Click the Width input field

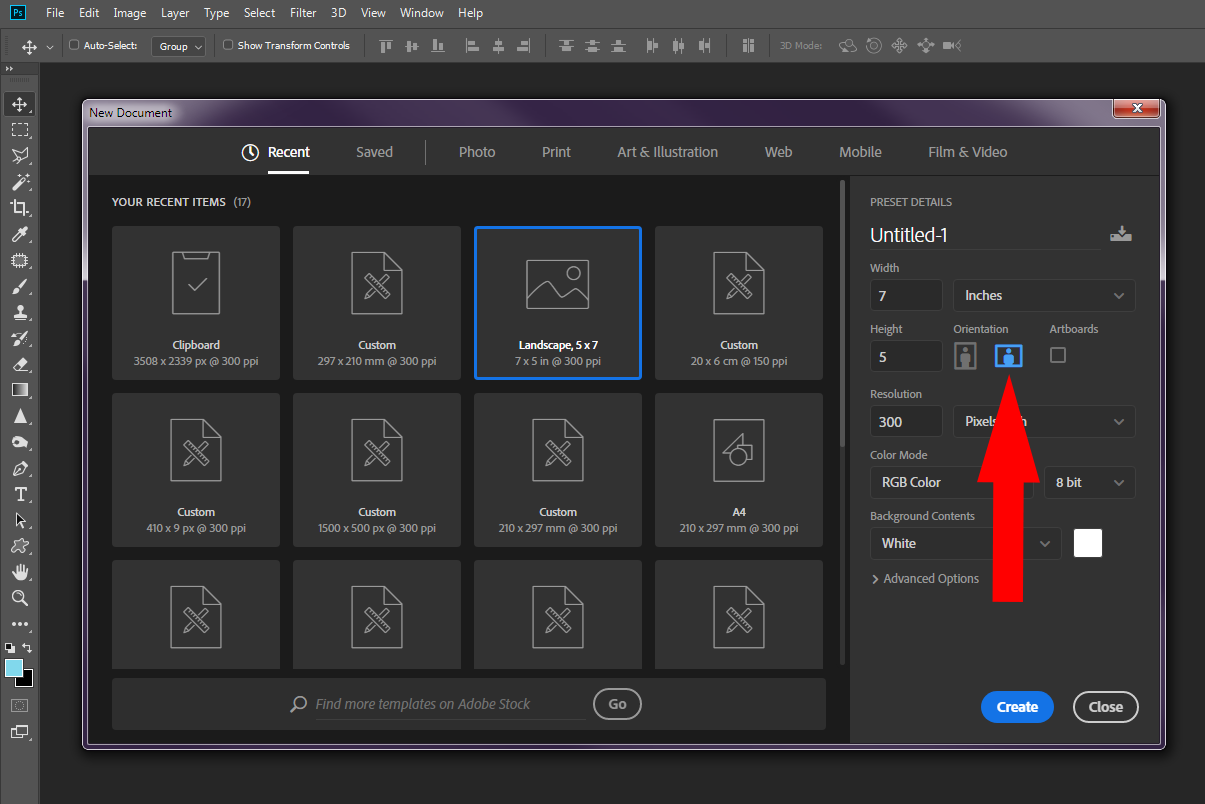906,295
